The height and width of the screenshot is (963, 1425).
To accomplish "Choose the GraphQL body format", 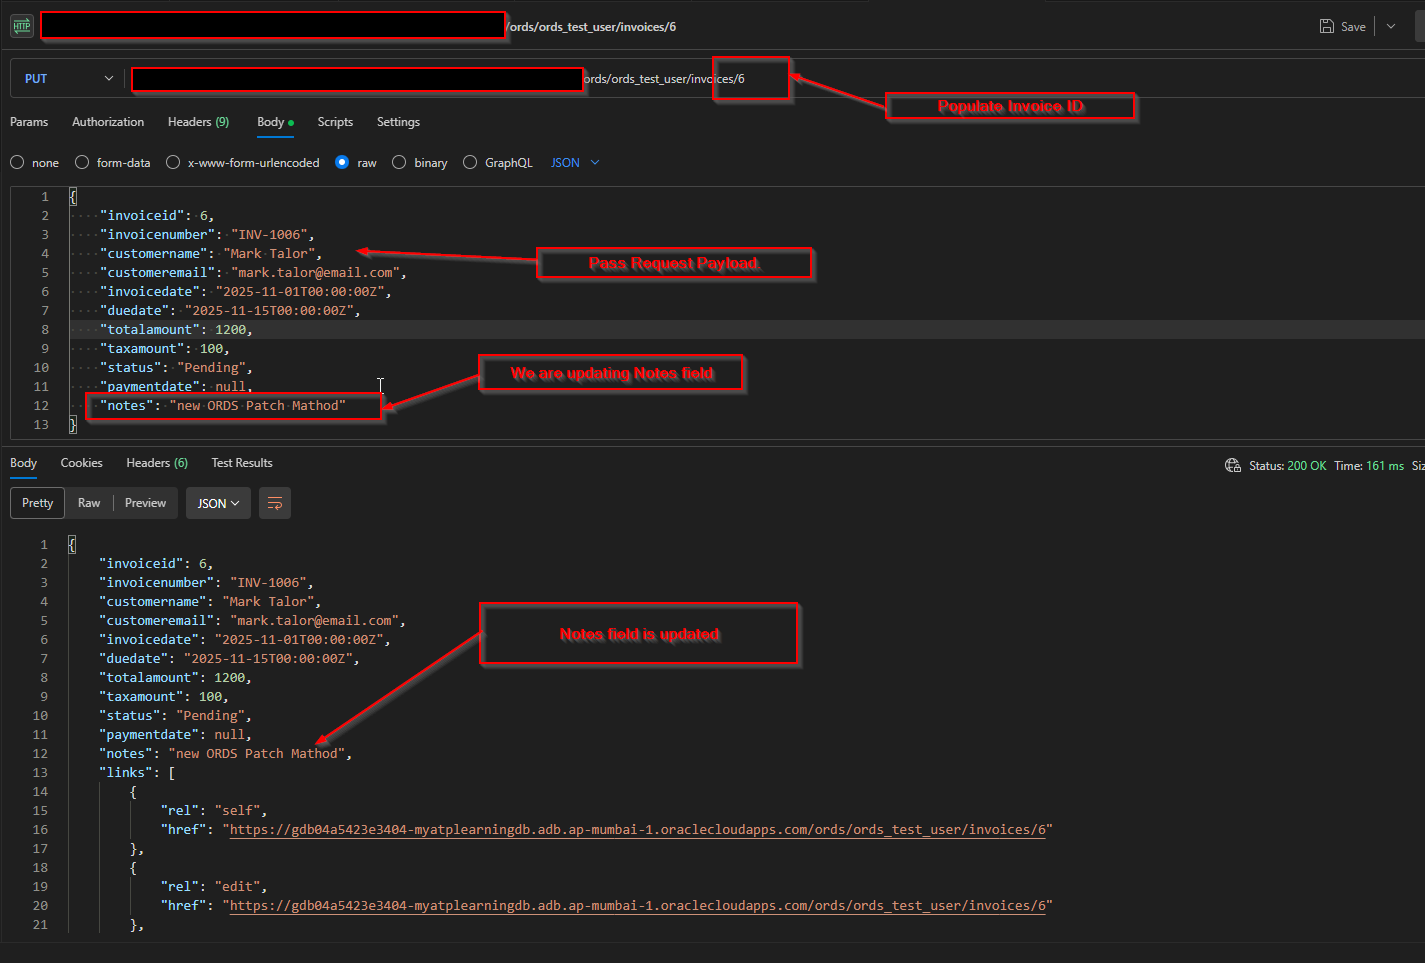I will point(470,162).
